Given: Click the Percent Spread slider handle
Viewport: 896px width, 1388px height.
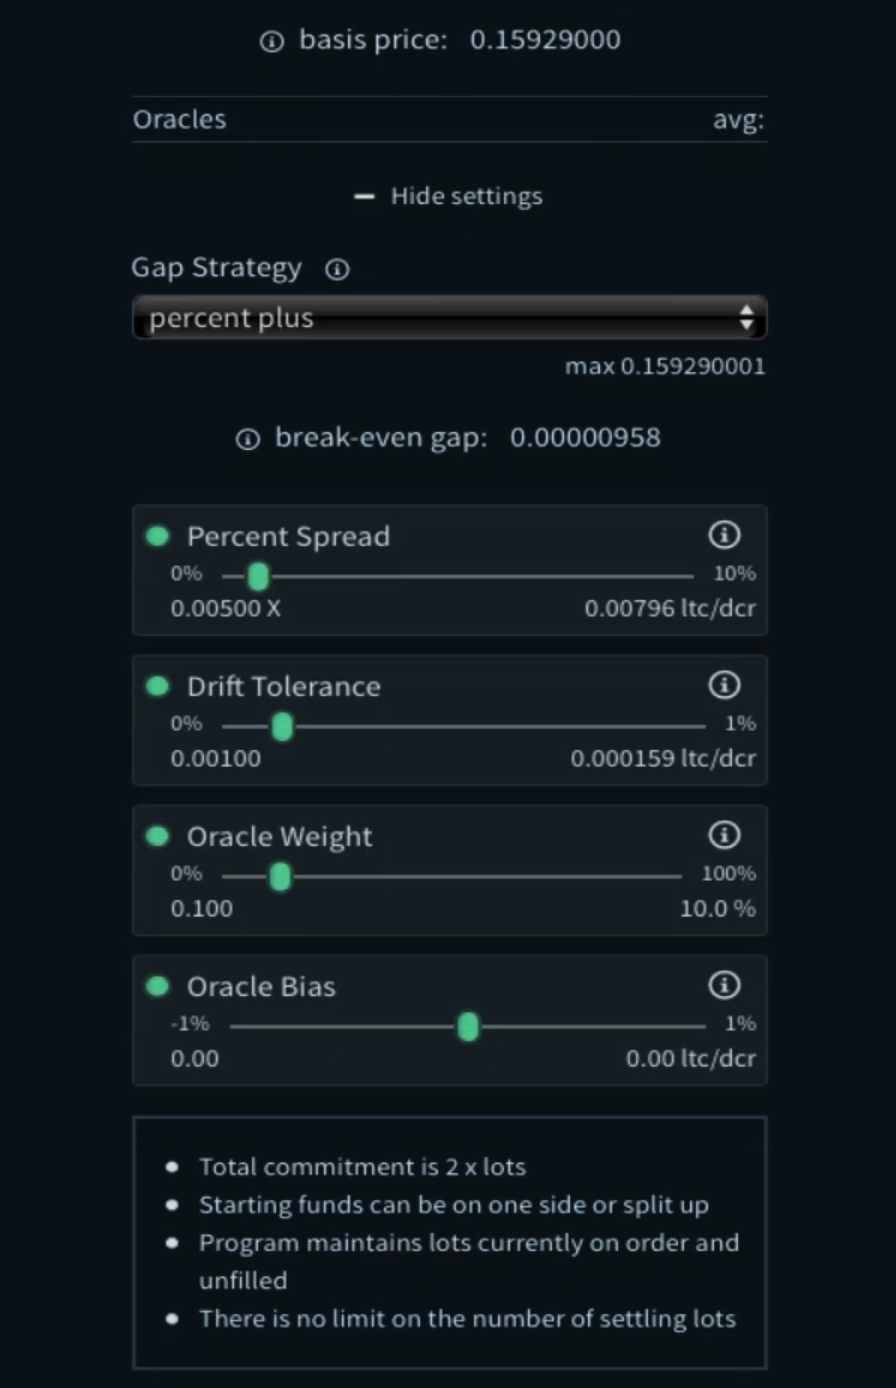Looking at the screenshot, I should click(x=258, y=577).
